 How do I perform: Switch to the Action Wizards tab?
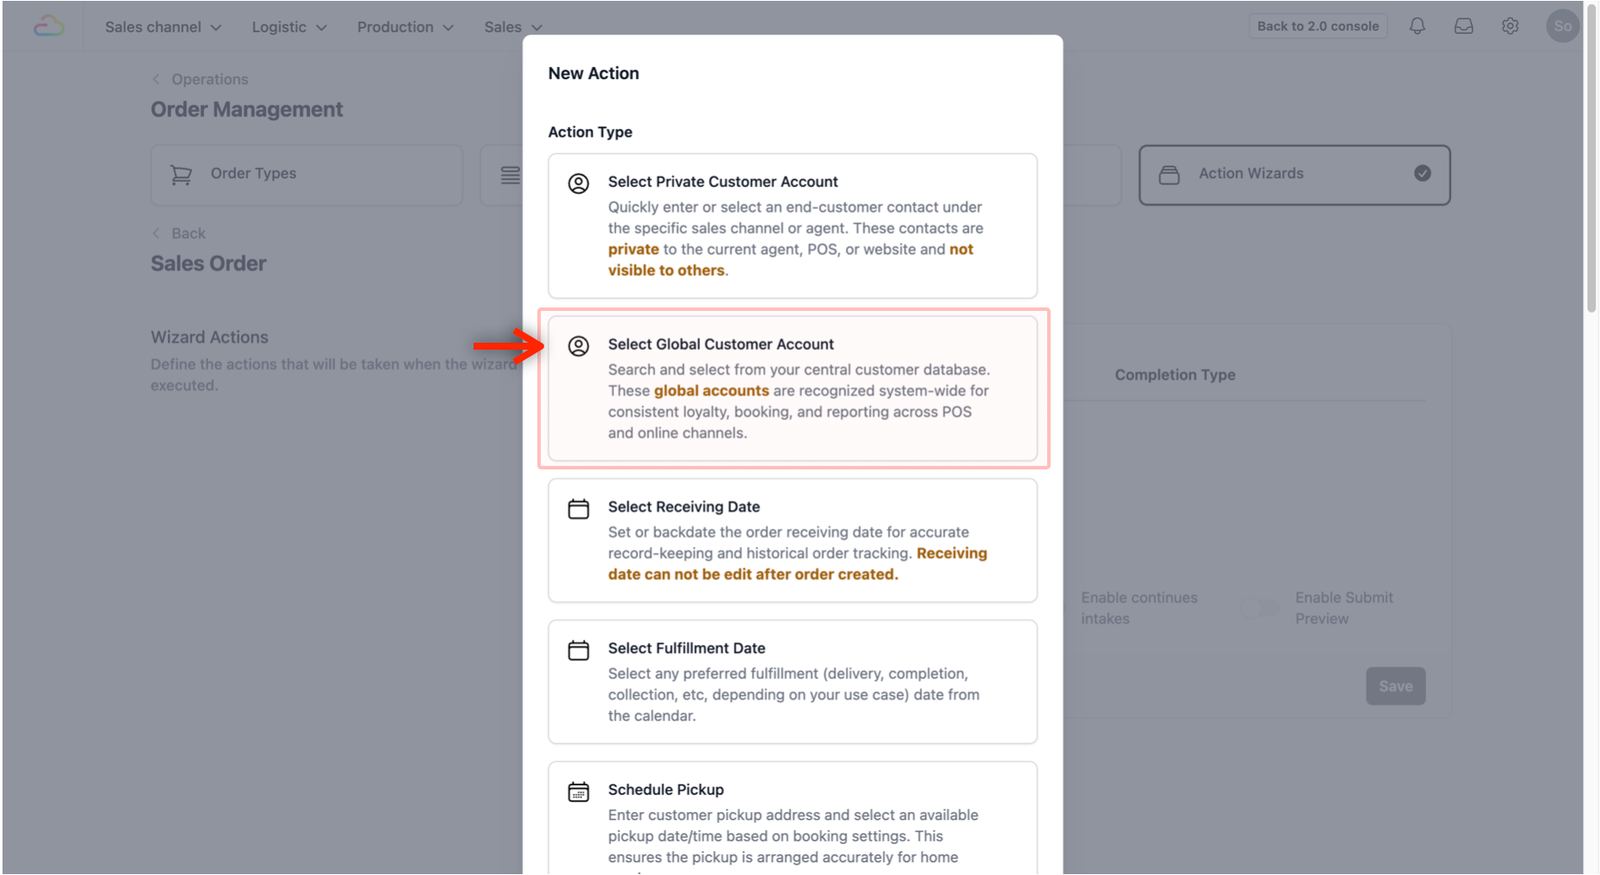[x=1294, y=175]
